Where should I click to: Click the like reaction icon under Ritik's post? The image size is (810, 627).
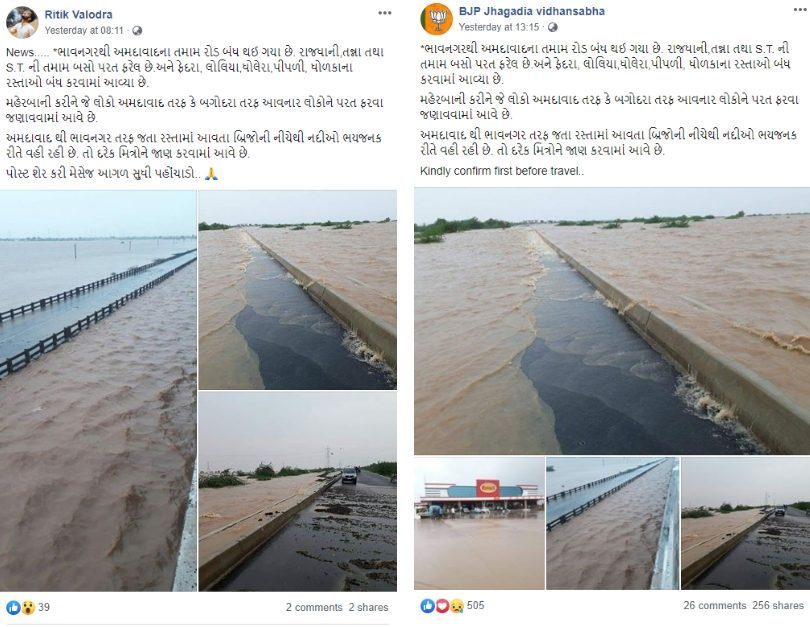point(13,607)
